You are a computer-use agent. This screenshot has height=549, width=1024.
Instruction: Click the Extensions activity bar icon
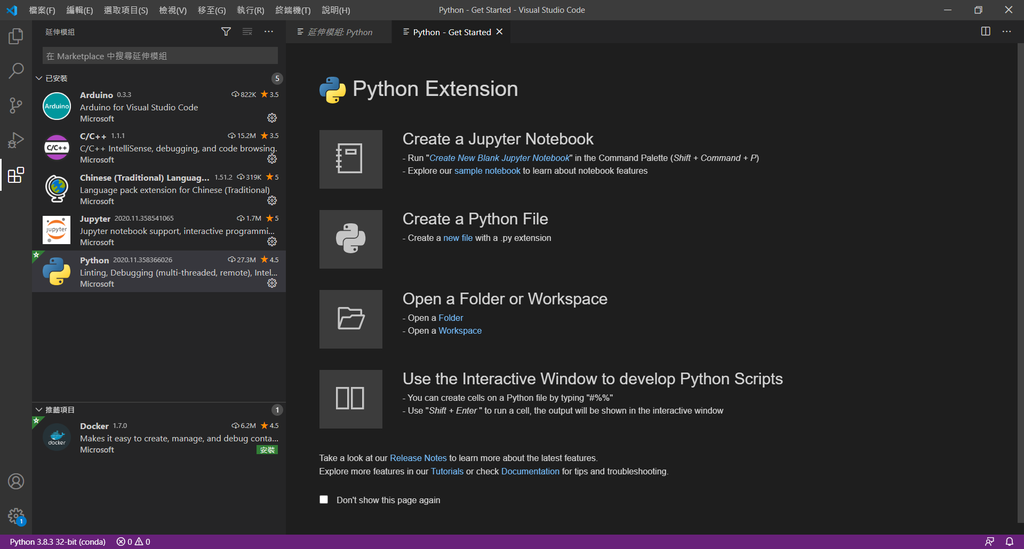[16, 175]
